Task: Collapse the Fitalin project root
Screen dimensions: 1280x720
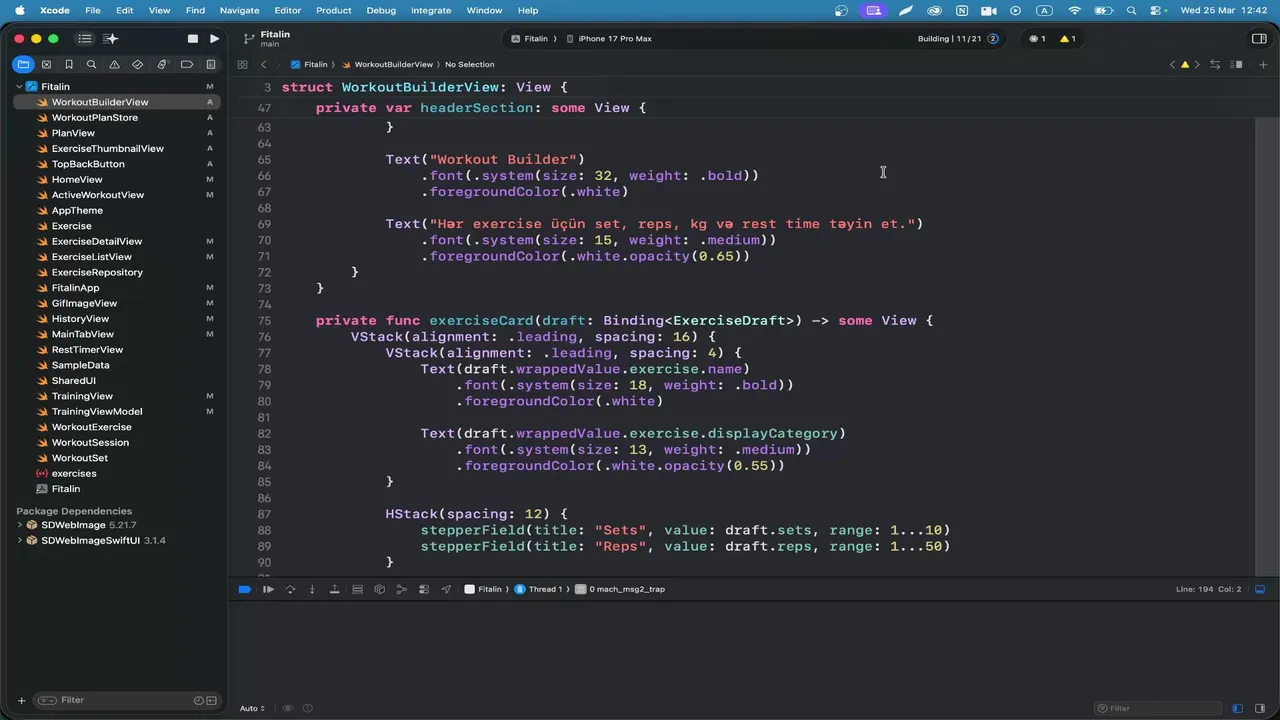Action: point(19,87)
